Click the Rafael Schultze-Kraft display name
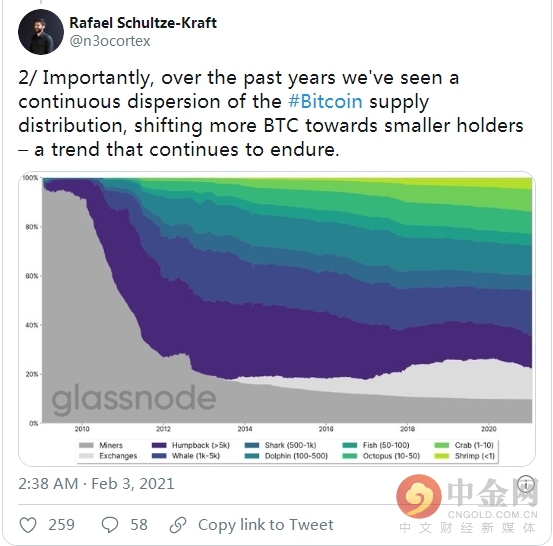This screenshot has width=553, height=546. point(143,23)
